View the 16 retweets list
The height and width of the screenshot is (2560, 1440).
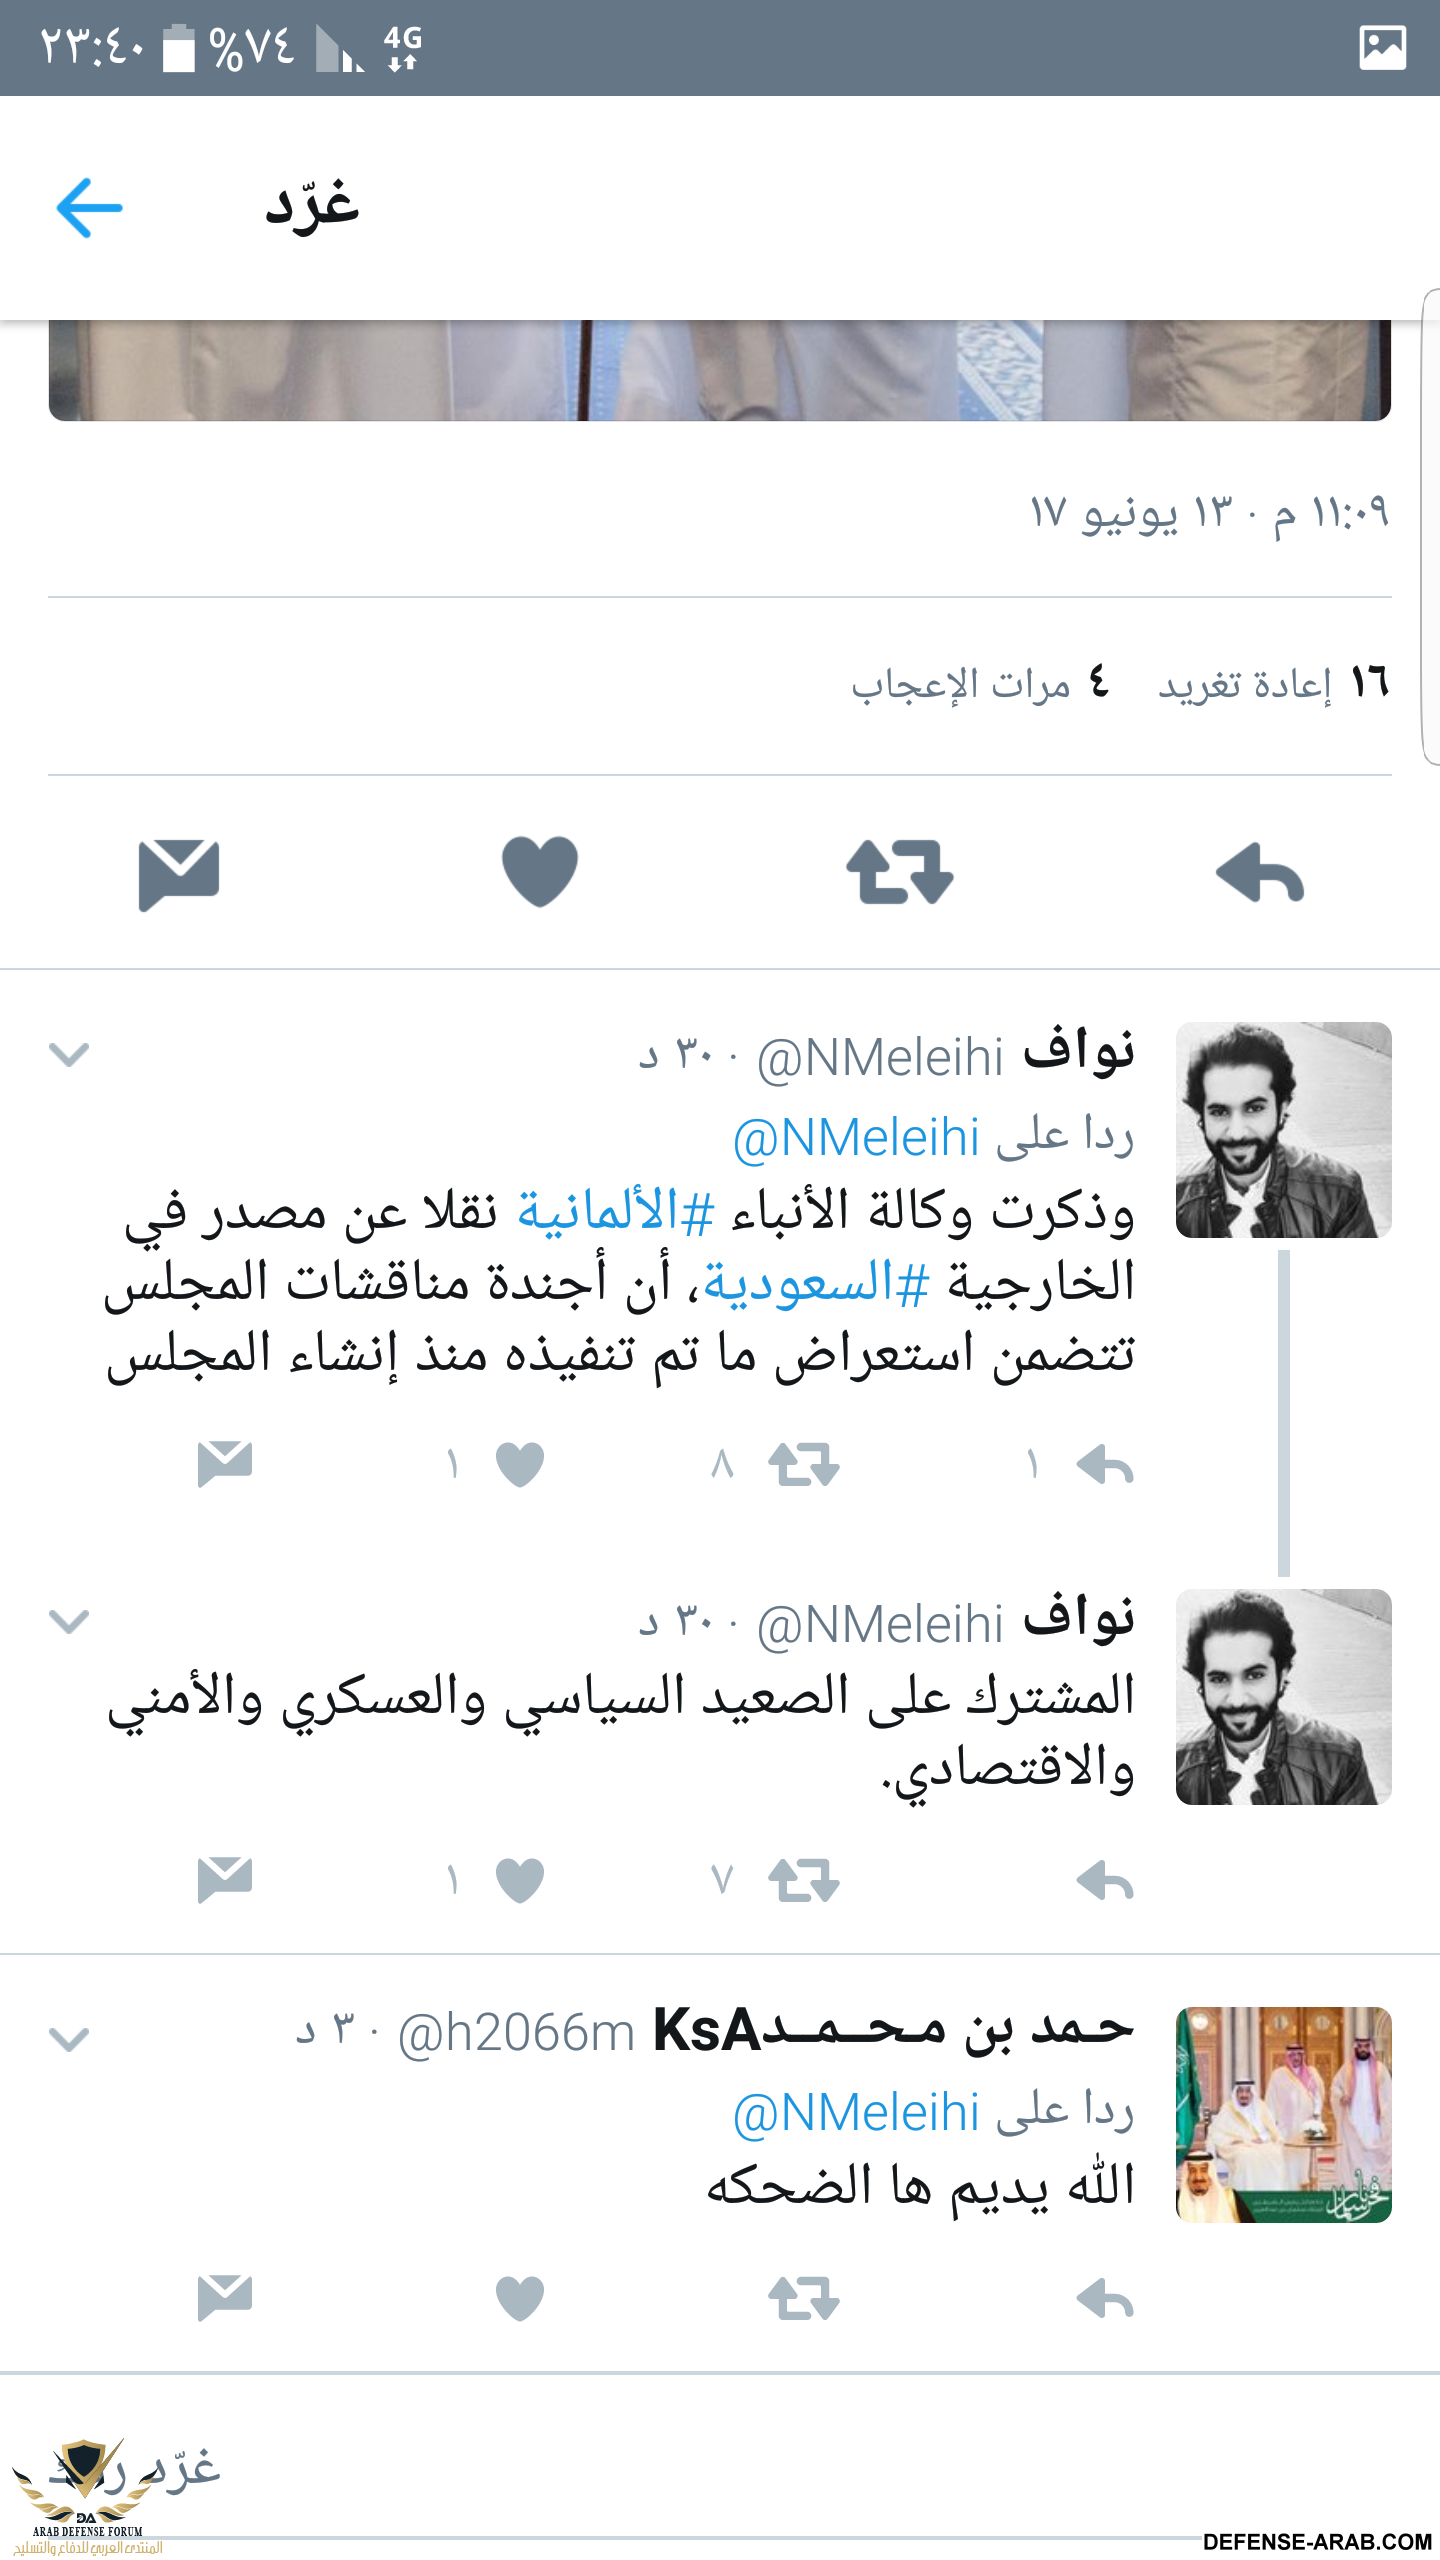1273,684
